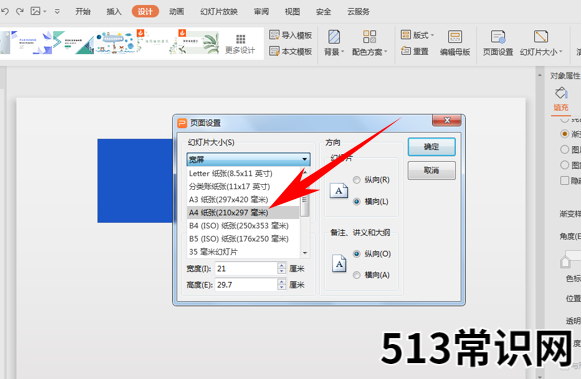Click the 高度 height spinner arrows
582x379 pixels.
coord(282,285)
